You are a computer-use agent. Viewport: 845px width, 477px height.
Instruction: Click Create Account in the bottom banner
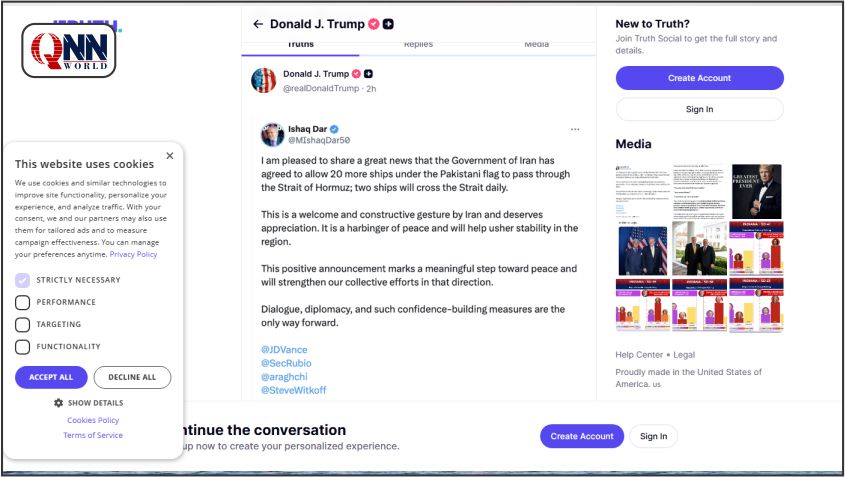582,436
